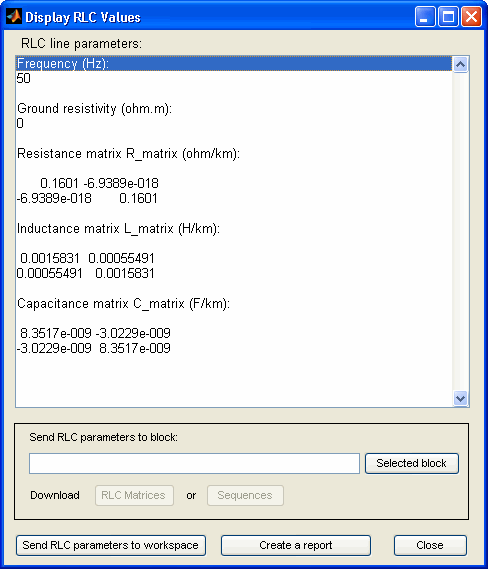Select the Frequency (Hz) list row
The image size is (488, 569).
point(234,64)
